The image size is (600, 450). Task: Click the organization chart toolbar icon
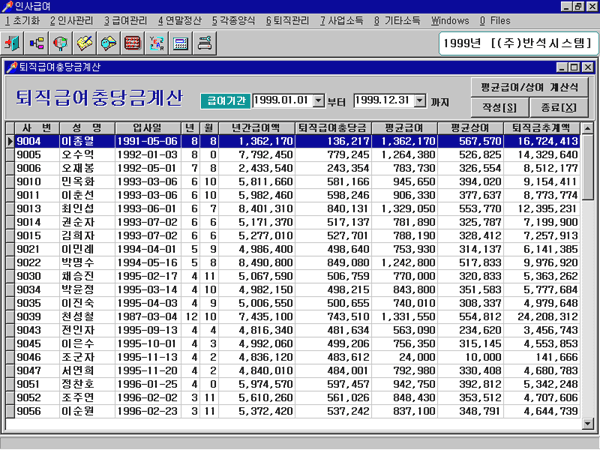[37, 45]
